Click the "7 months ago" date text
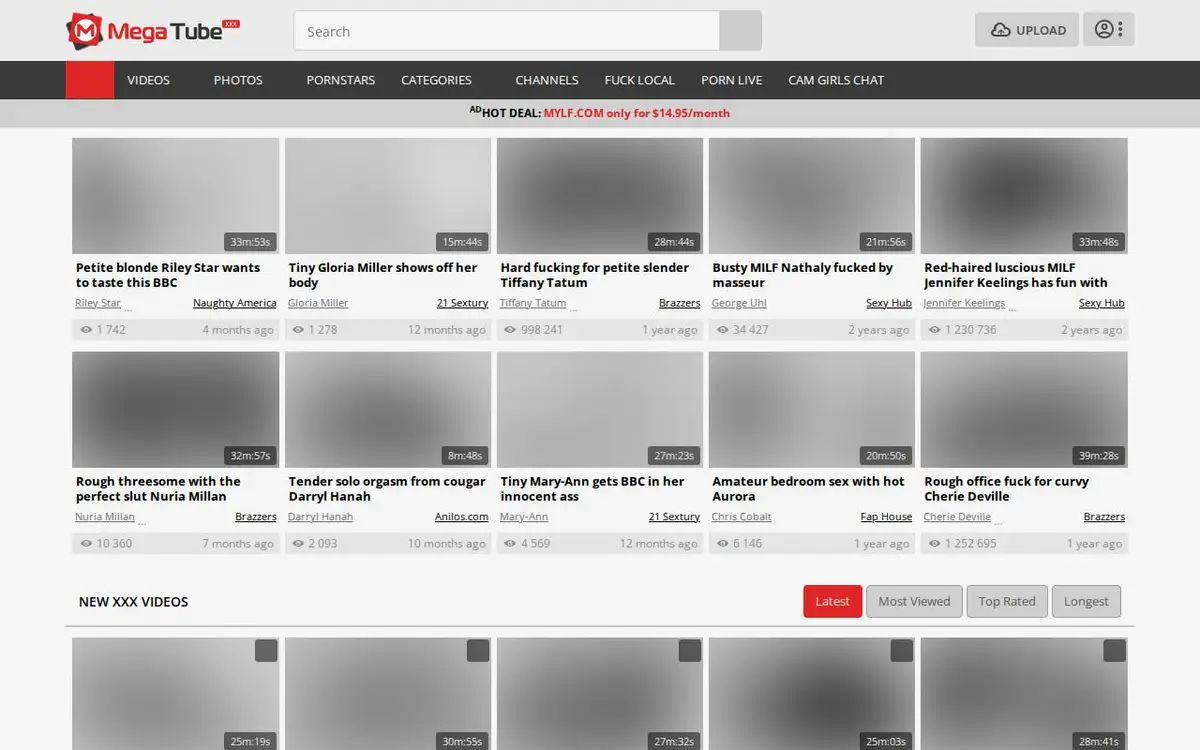This screenshot has height=750, width=1200. pos(238,544)
